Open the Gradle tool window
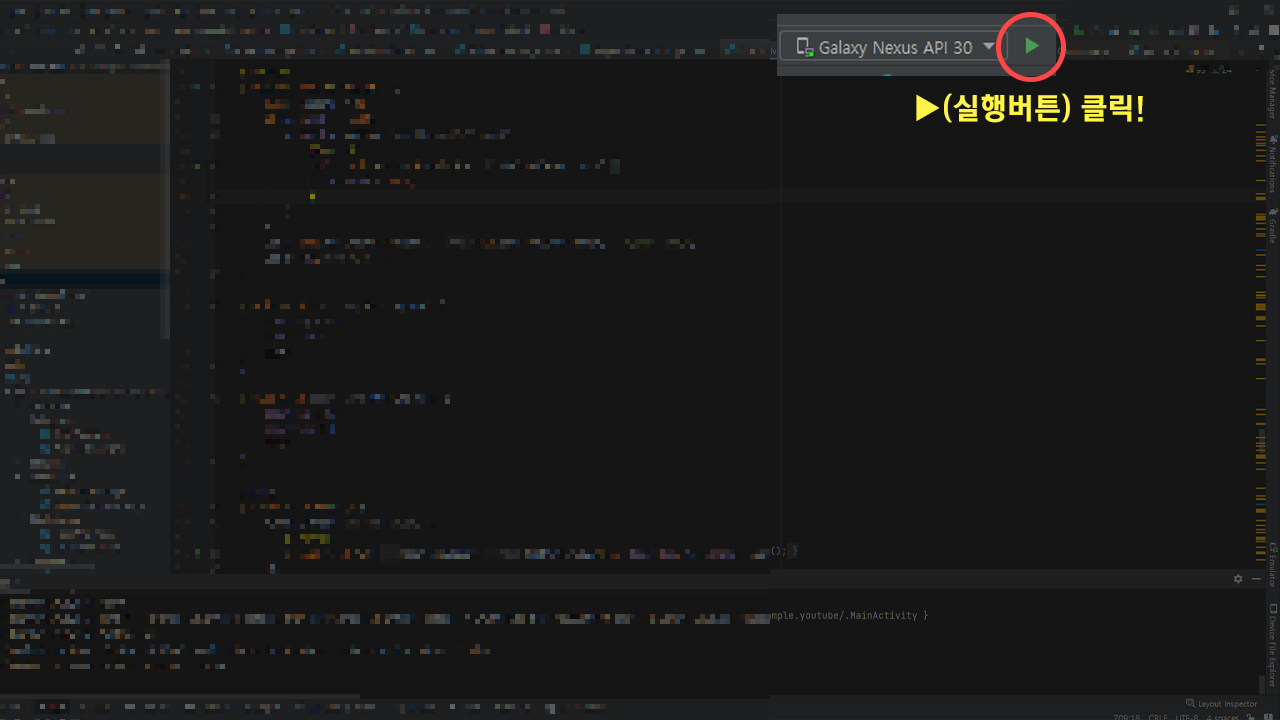 click(1272, 226)
